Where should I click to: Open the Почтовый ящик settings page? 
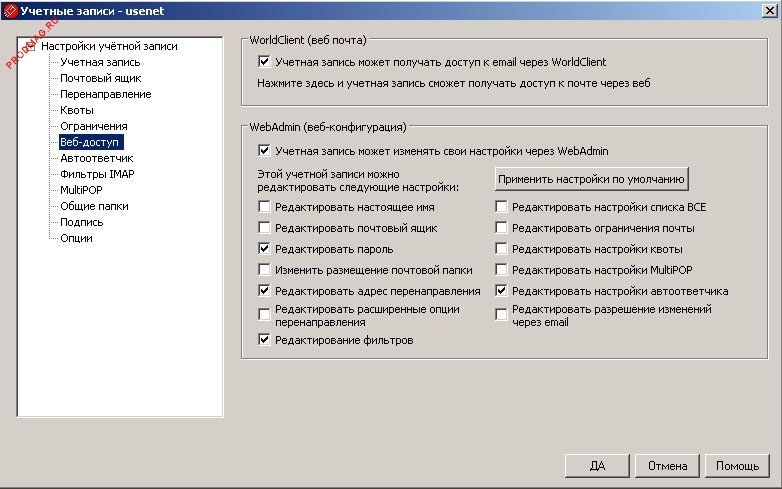pos(100,78)
